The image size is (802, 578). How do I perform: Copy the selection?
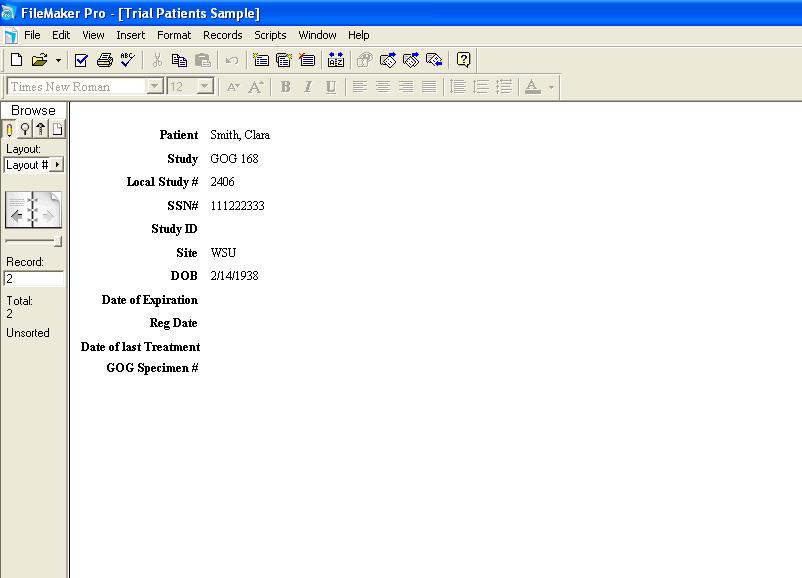[179, 60]
